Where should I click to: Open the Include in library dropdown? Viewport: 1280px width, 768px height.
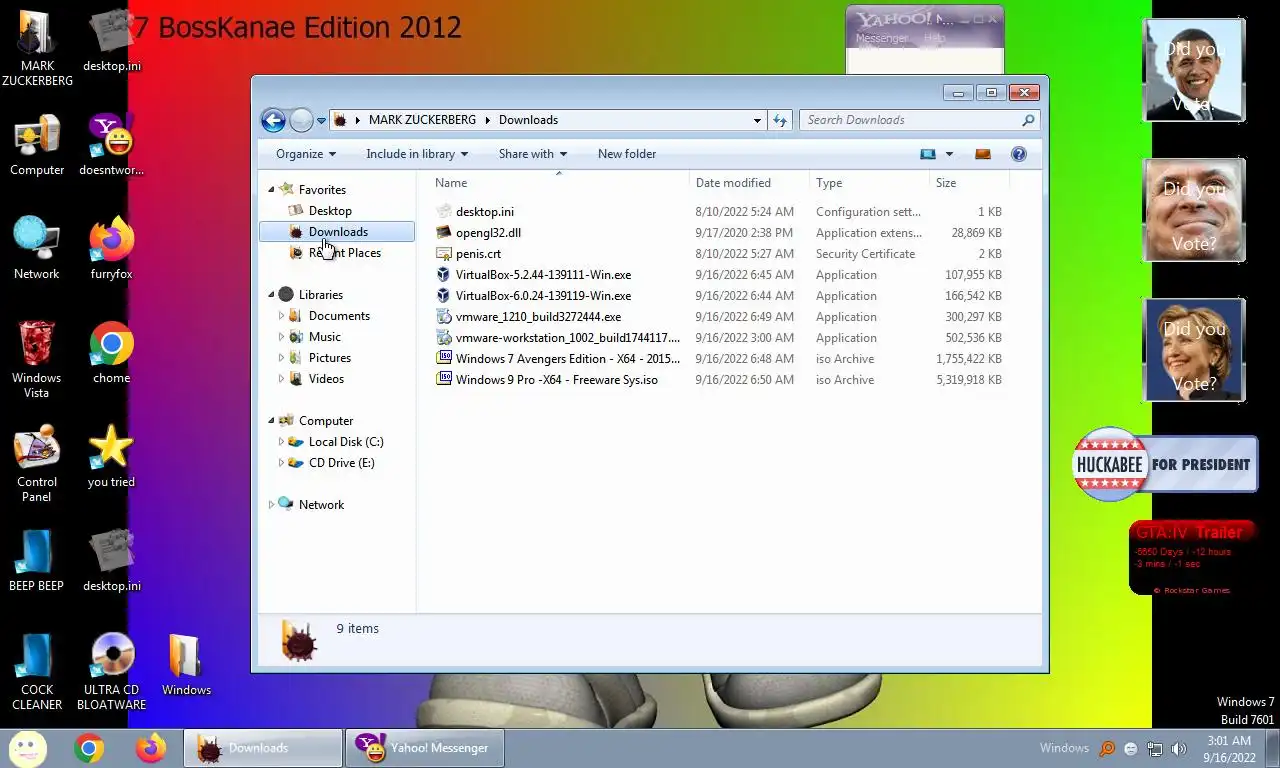pos(418,154)
